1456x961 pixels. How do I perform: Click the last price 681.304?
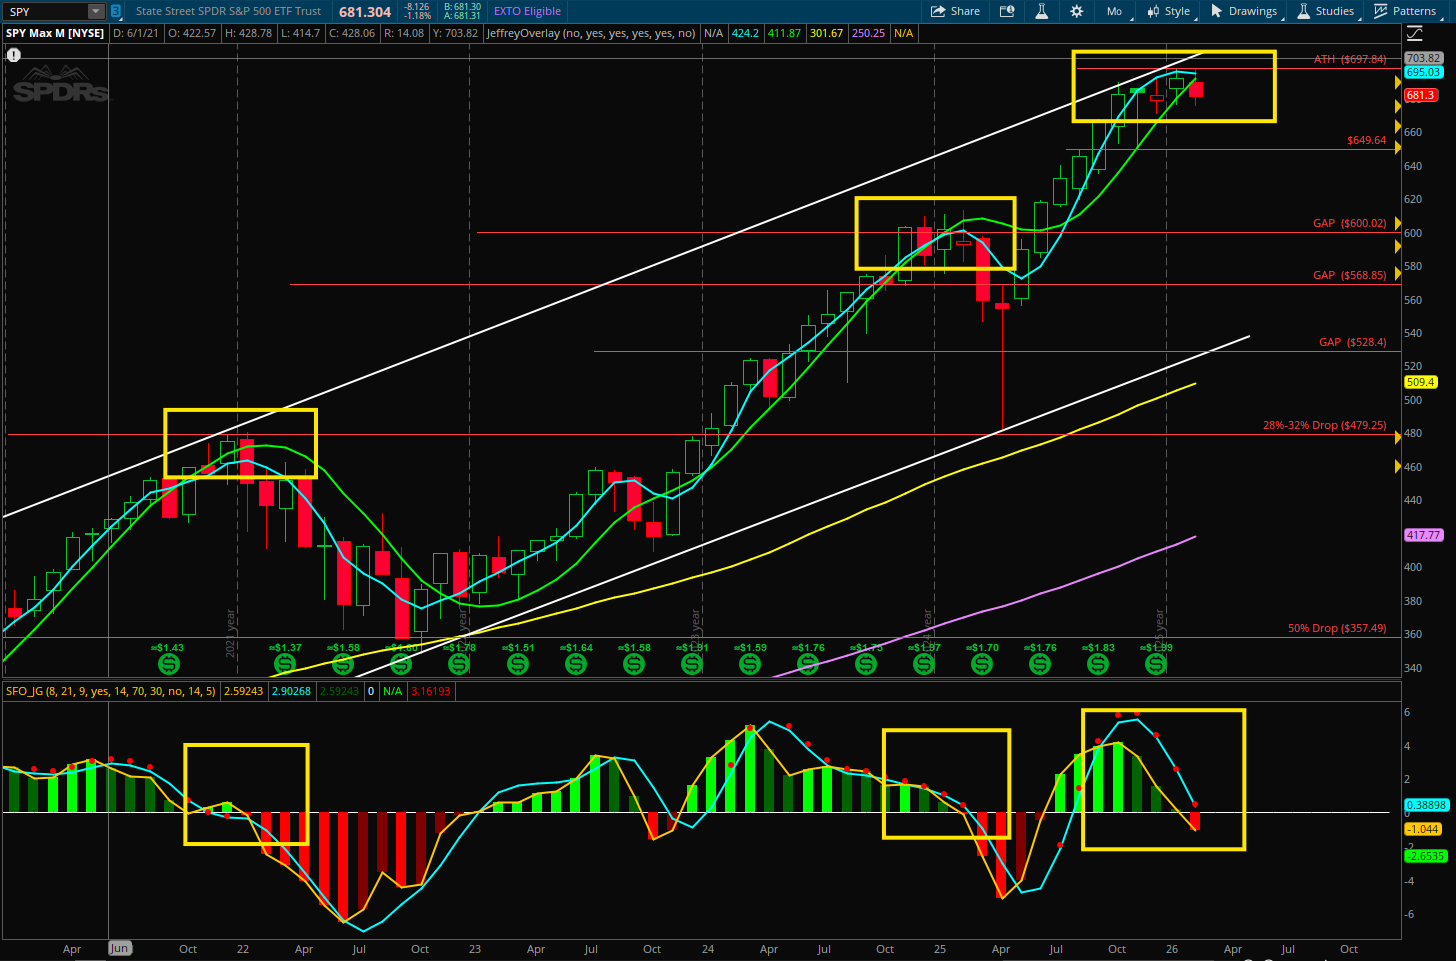[x=365, y=12]
